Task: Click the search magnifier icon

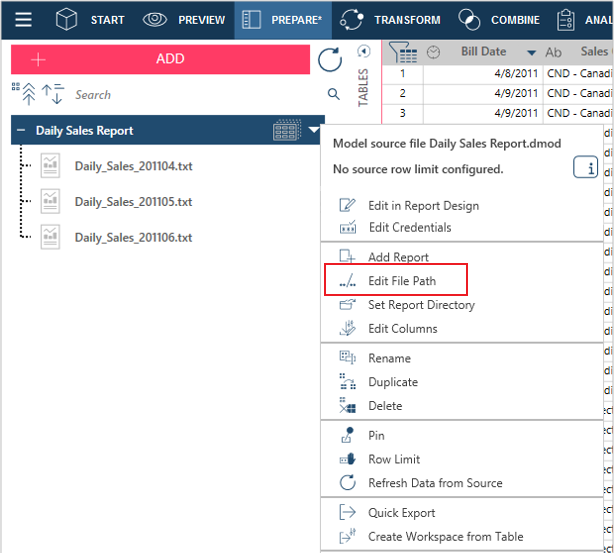Action: 334,95
